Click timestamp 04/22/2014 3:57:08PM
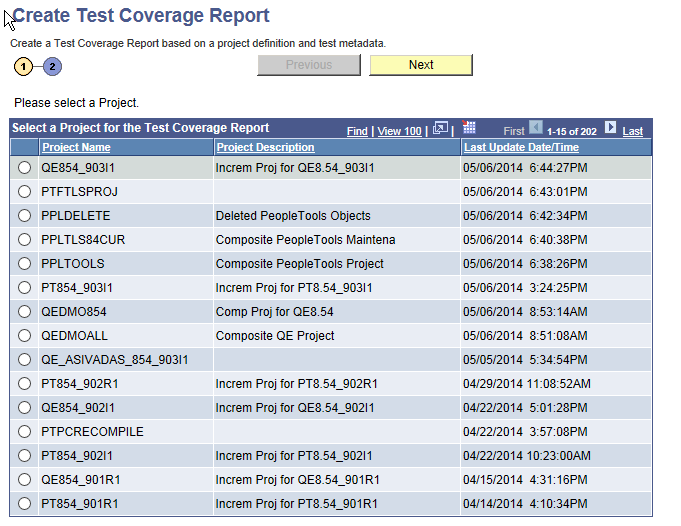 [x=525, y=432]
